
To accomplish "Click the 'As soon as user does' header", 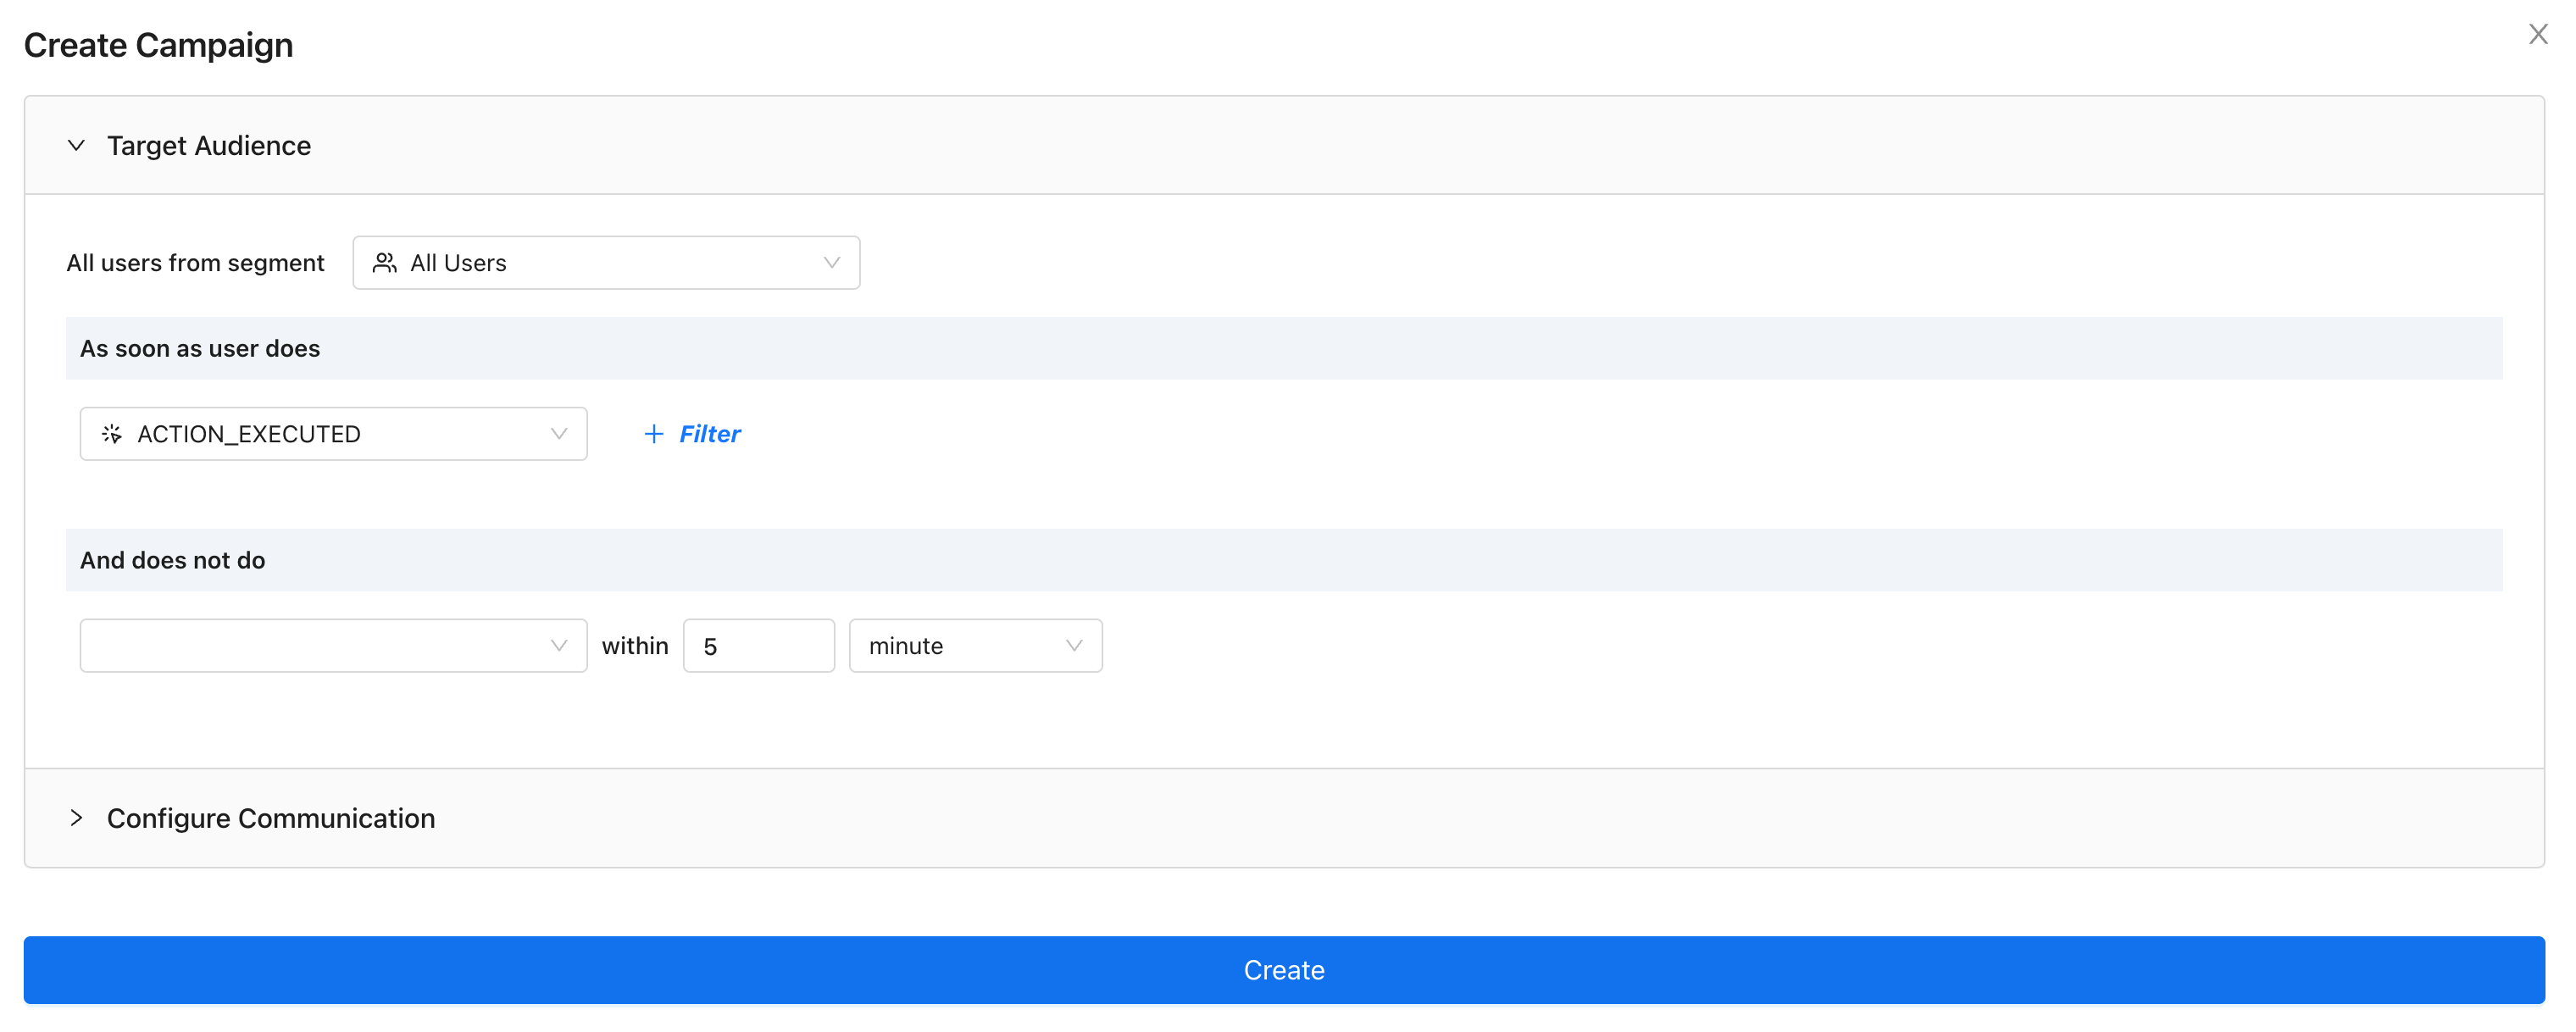I will [x=200, y=349].
